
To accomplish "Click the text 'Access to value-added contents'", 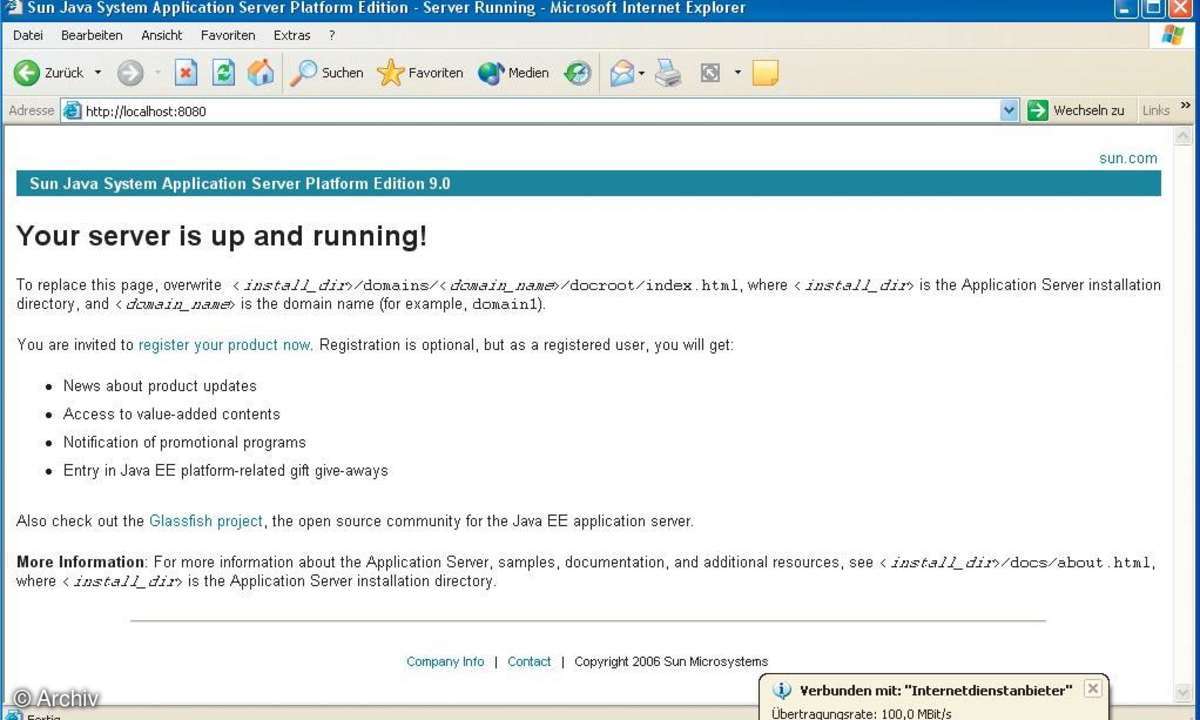I will tap(172, 414).
